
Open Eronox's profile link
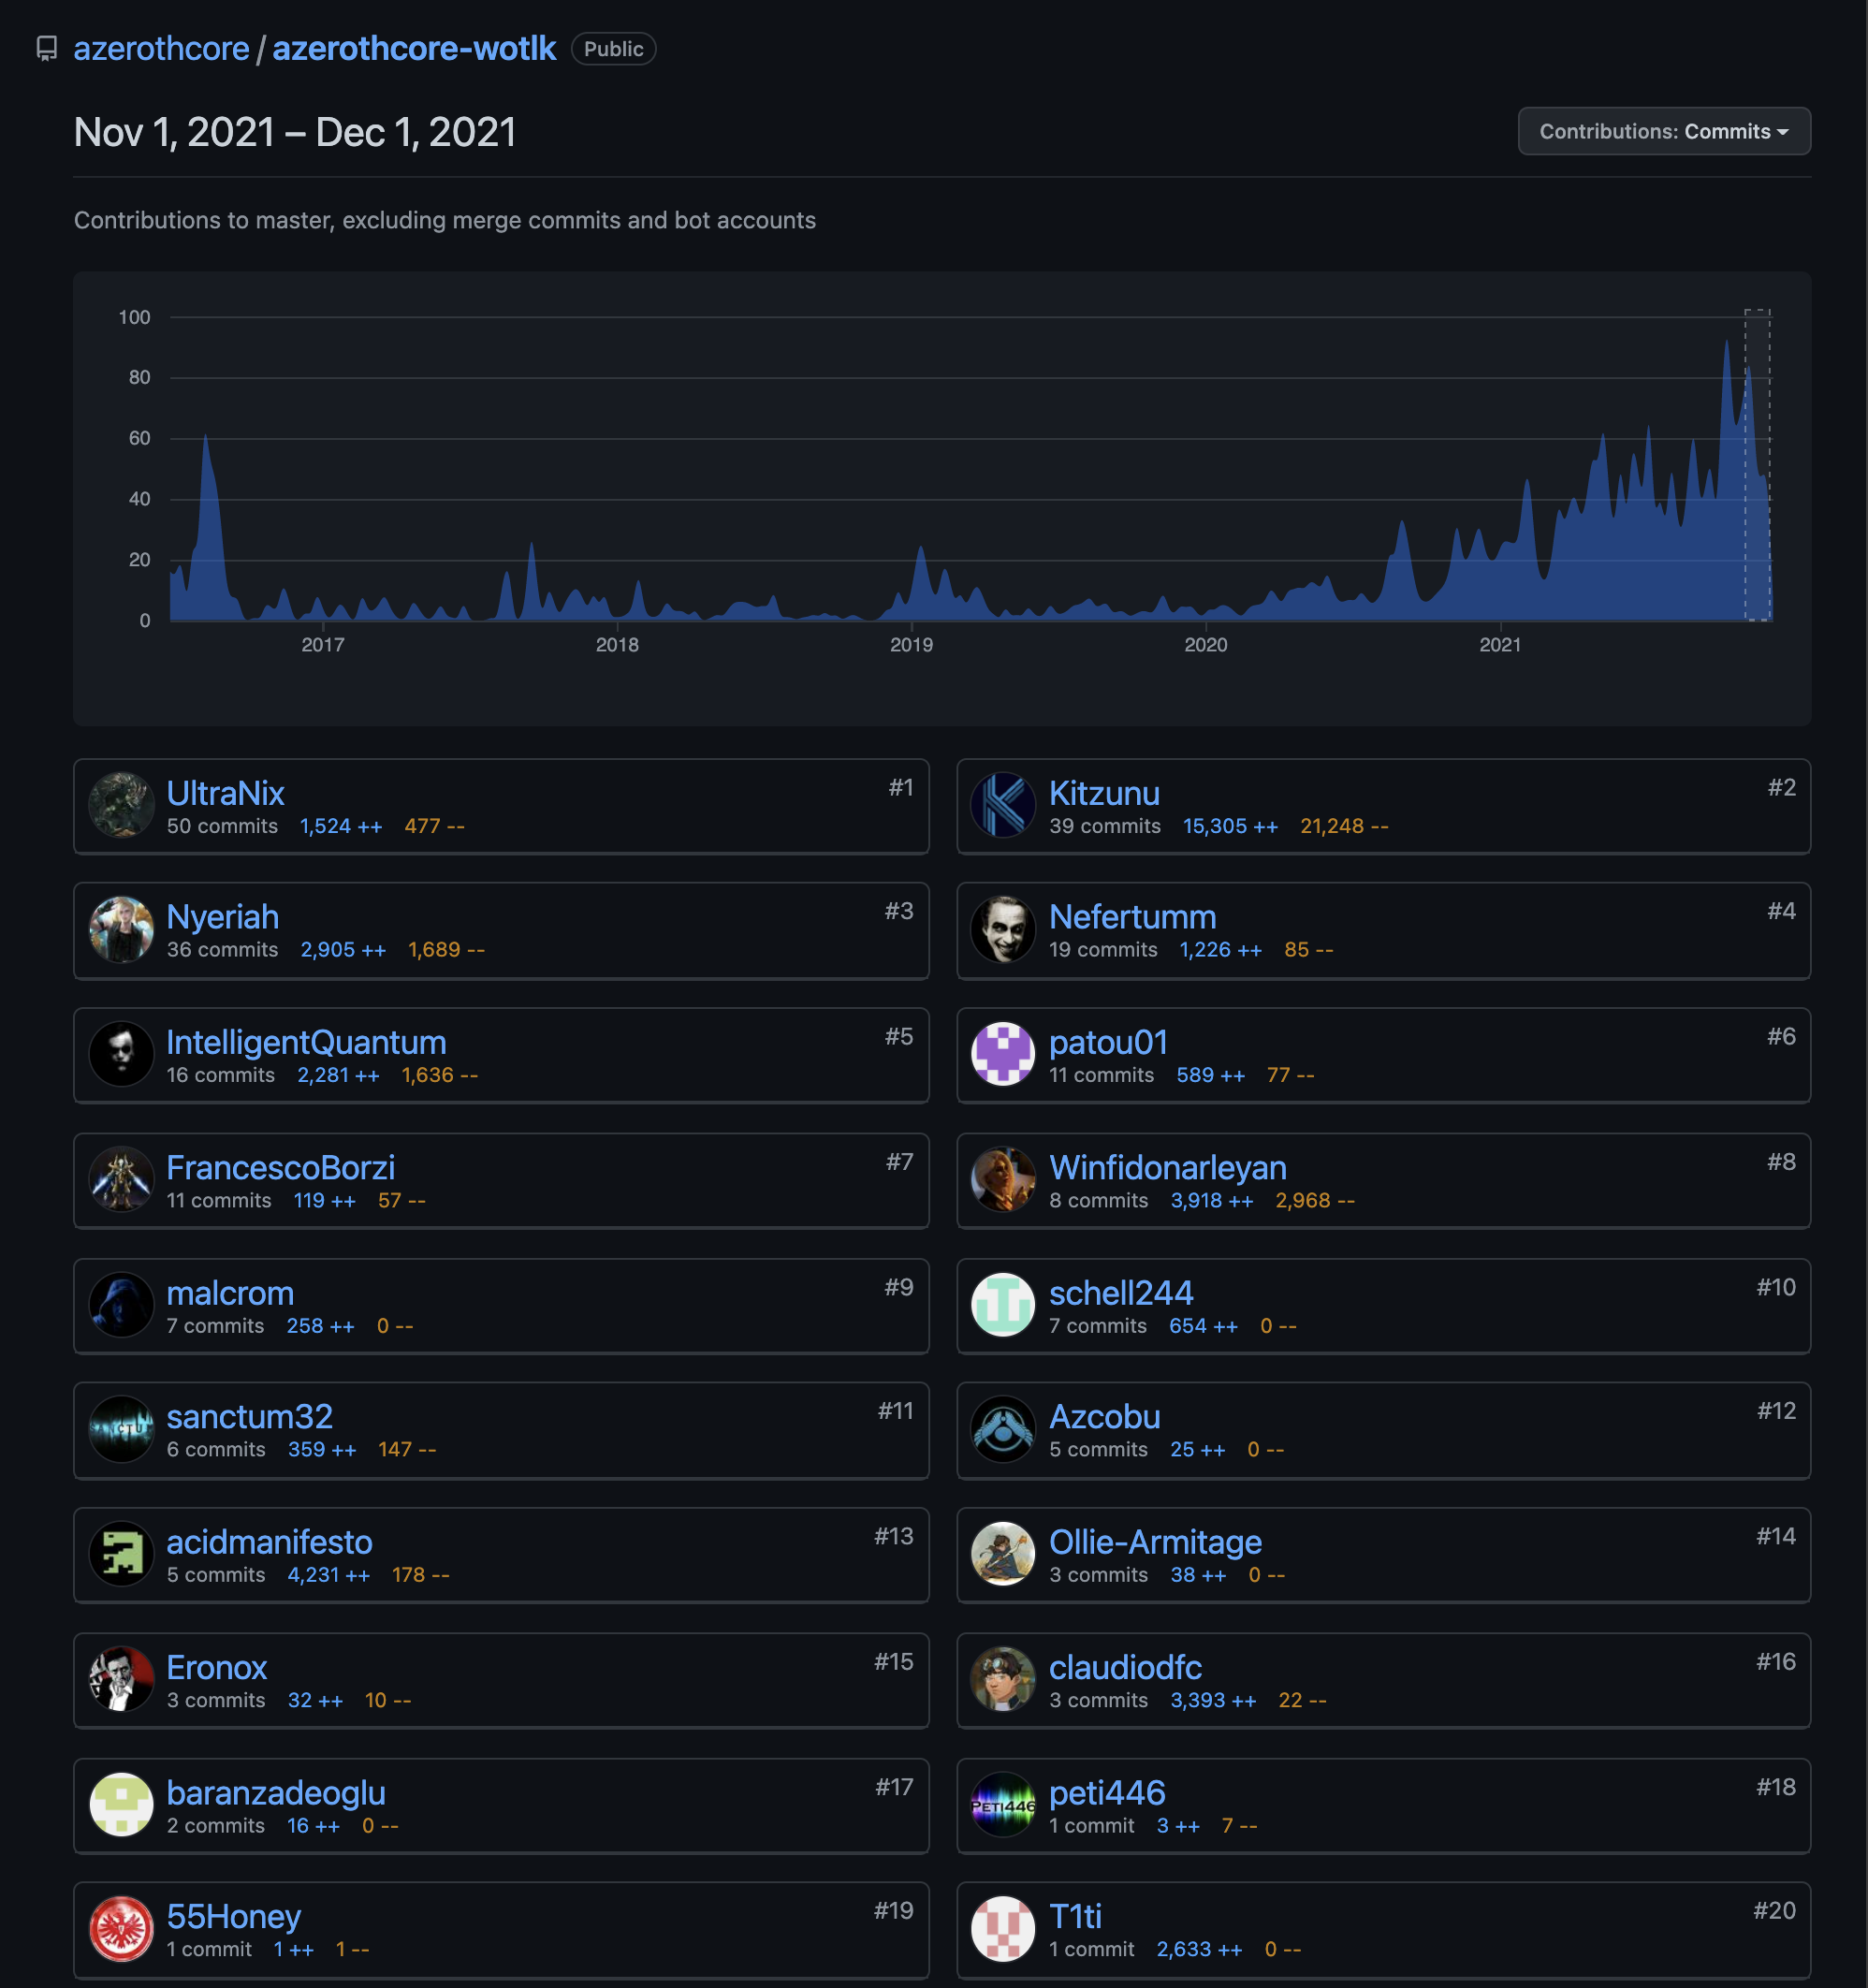[216, 1667]
